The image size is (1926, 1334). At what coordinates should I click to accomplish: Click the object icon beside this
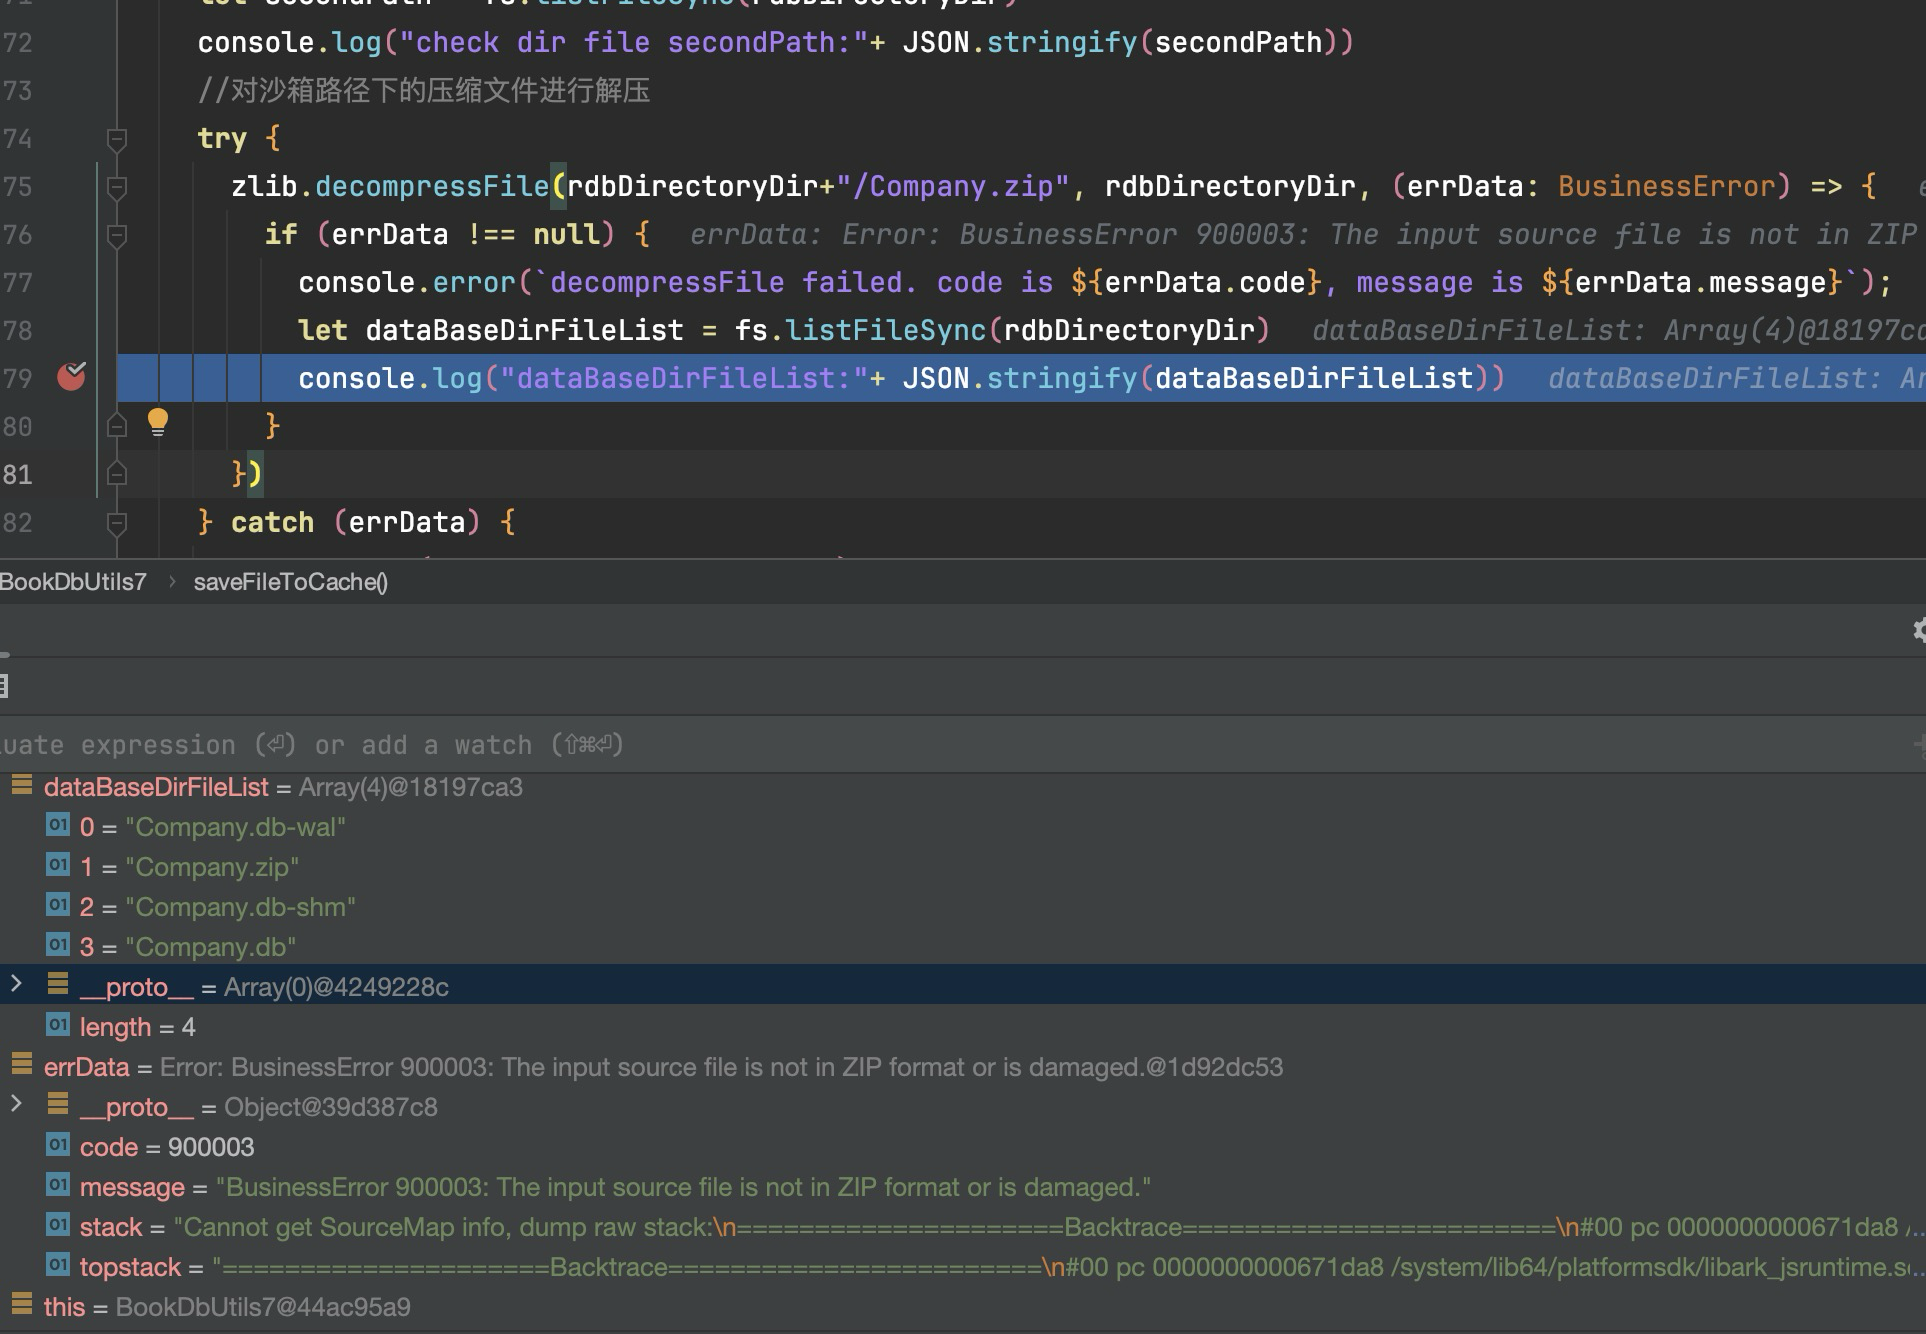[21, 1303]
